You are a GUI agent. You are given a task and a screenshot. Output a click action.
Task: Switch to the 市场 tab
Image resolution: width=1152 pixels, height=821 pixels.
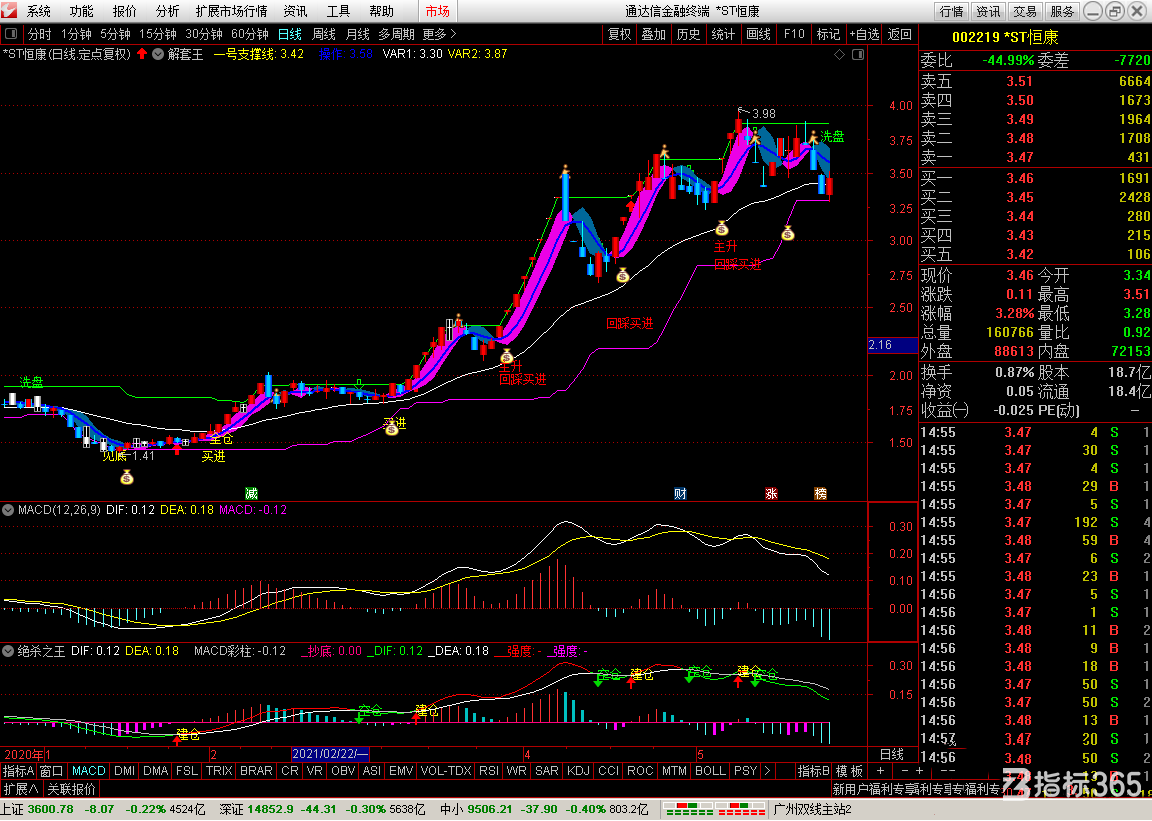pos(437,11)
